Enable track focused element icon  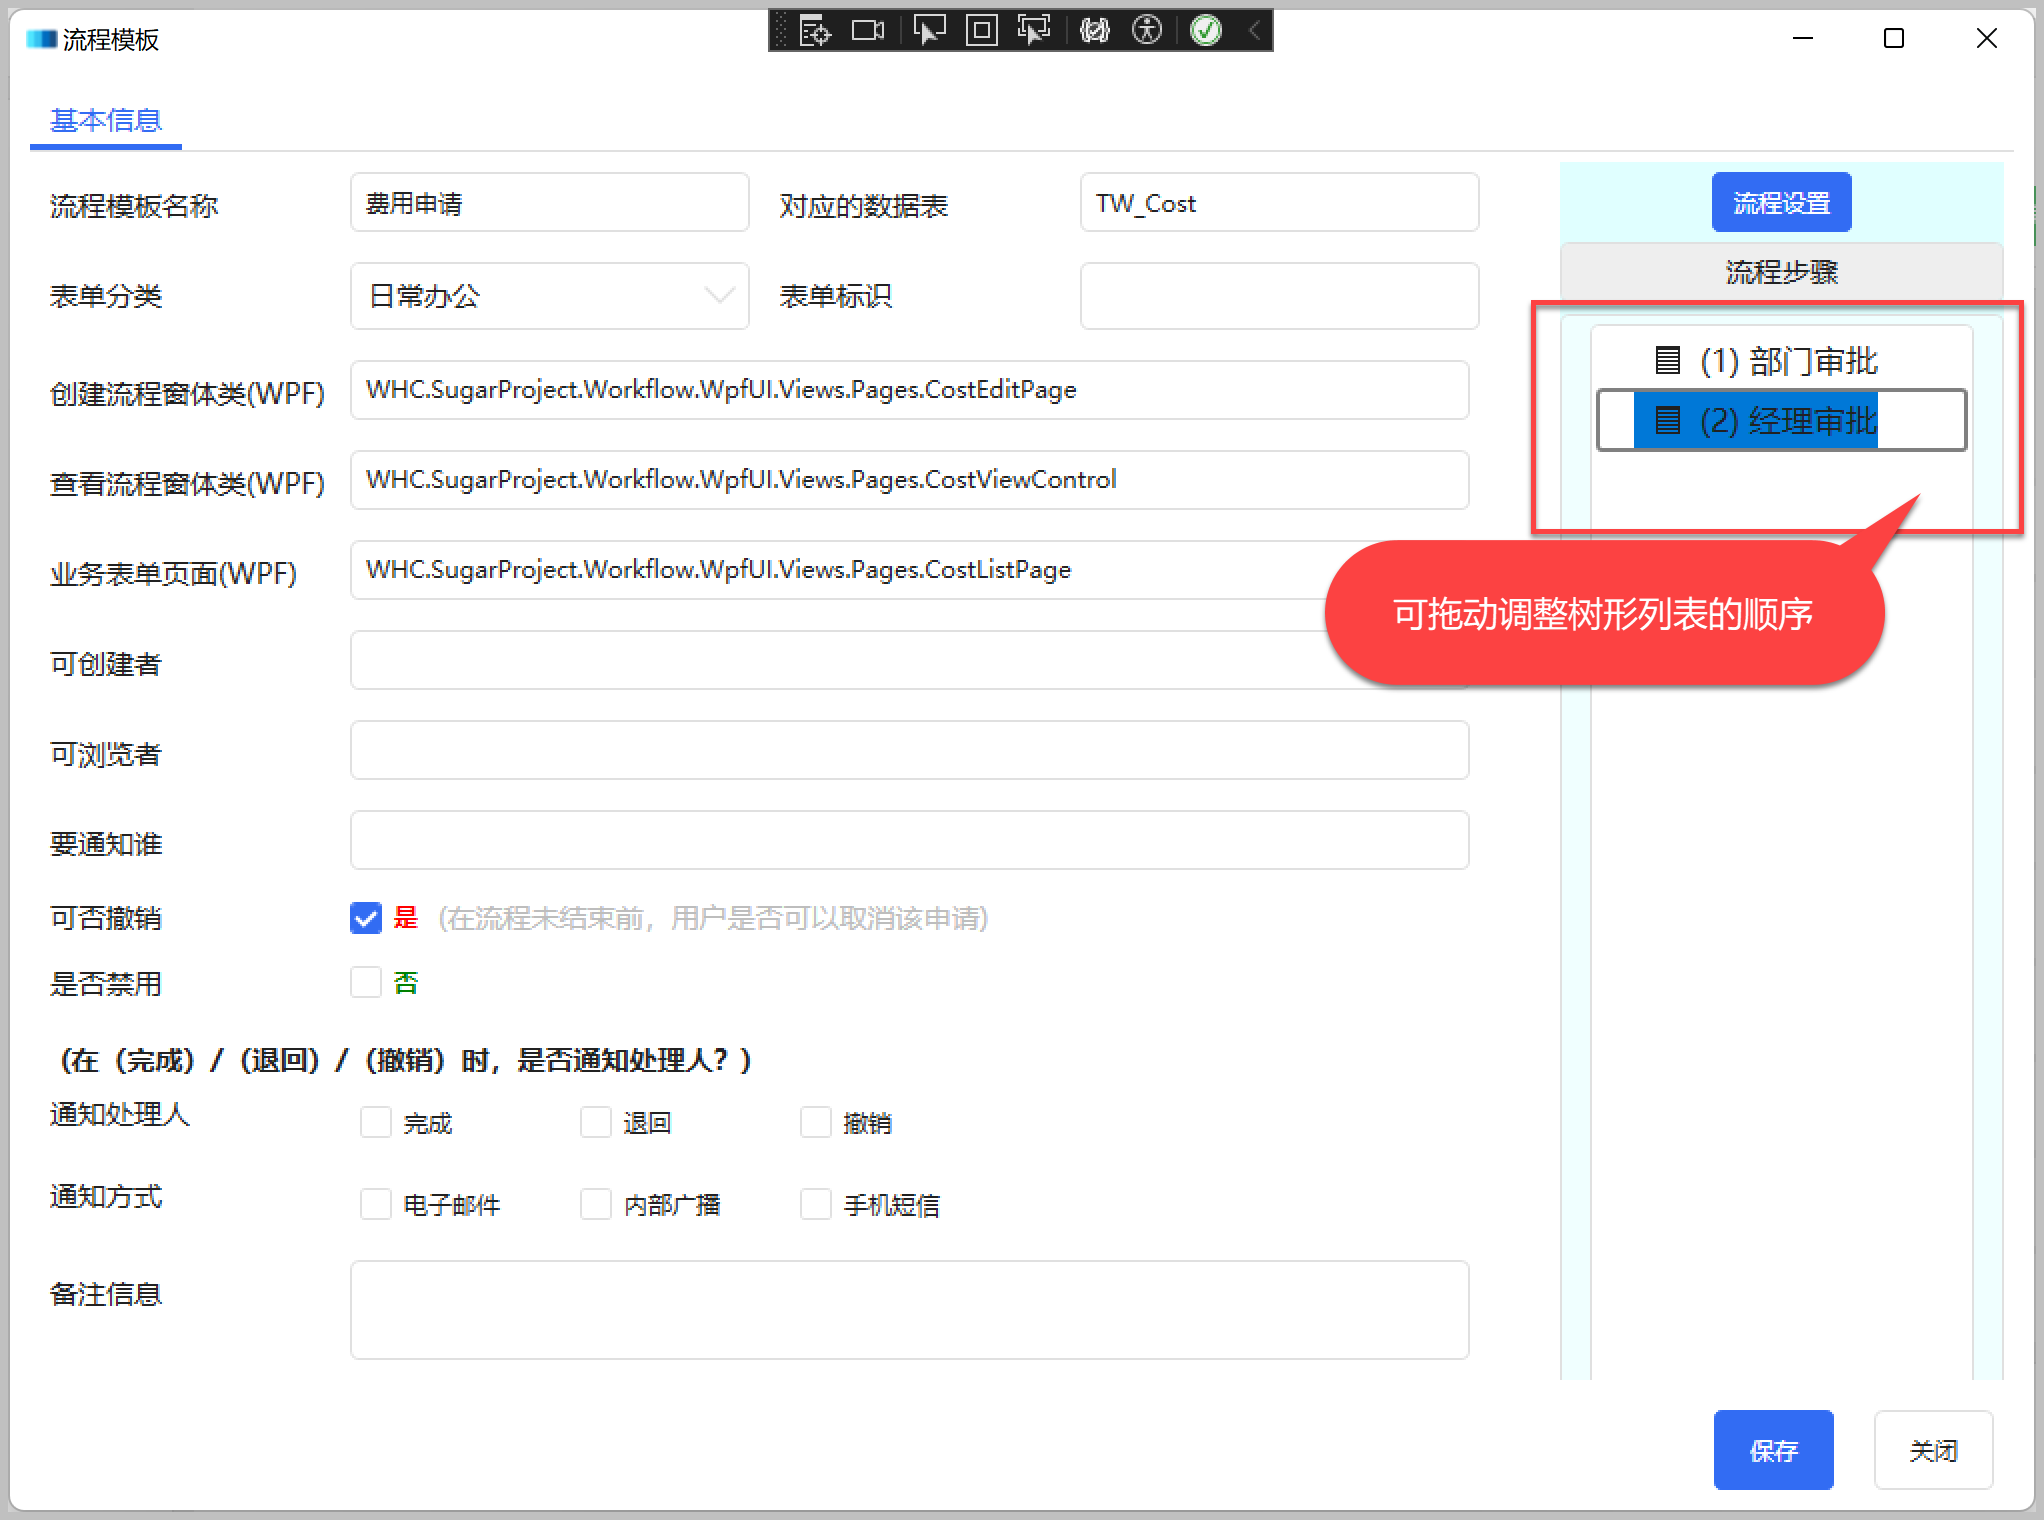(1034, 31)
